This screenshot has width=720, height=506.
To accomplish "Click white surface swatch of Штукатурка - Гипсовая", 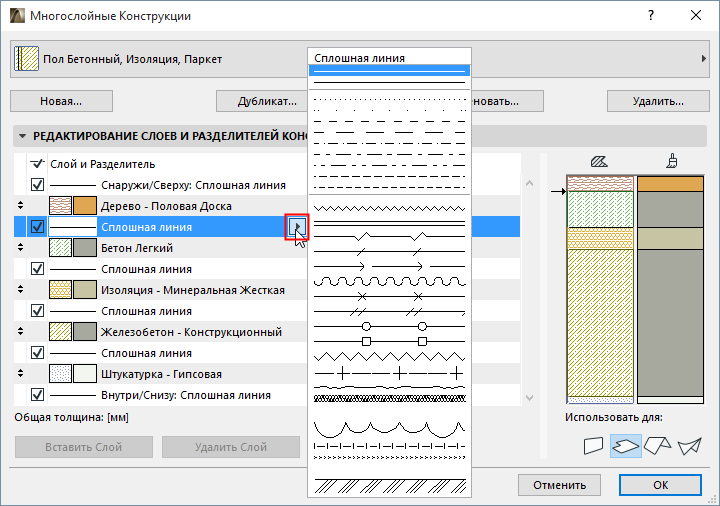I will click(85, 374).
